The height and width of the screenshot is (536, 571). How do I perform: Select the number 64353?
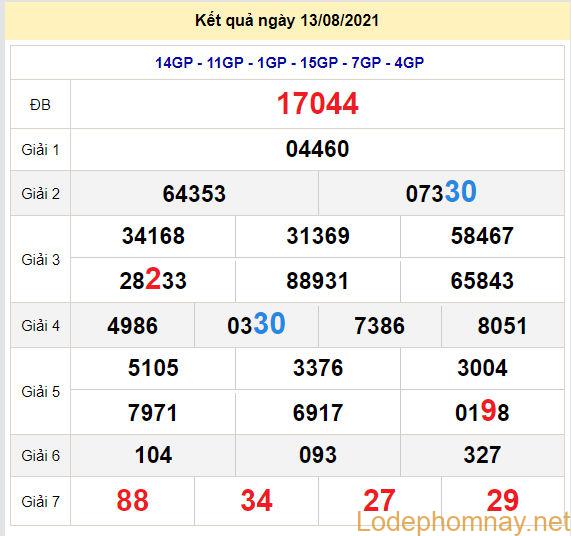pyautogui.click(x=194, y=193)
